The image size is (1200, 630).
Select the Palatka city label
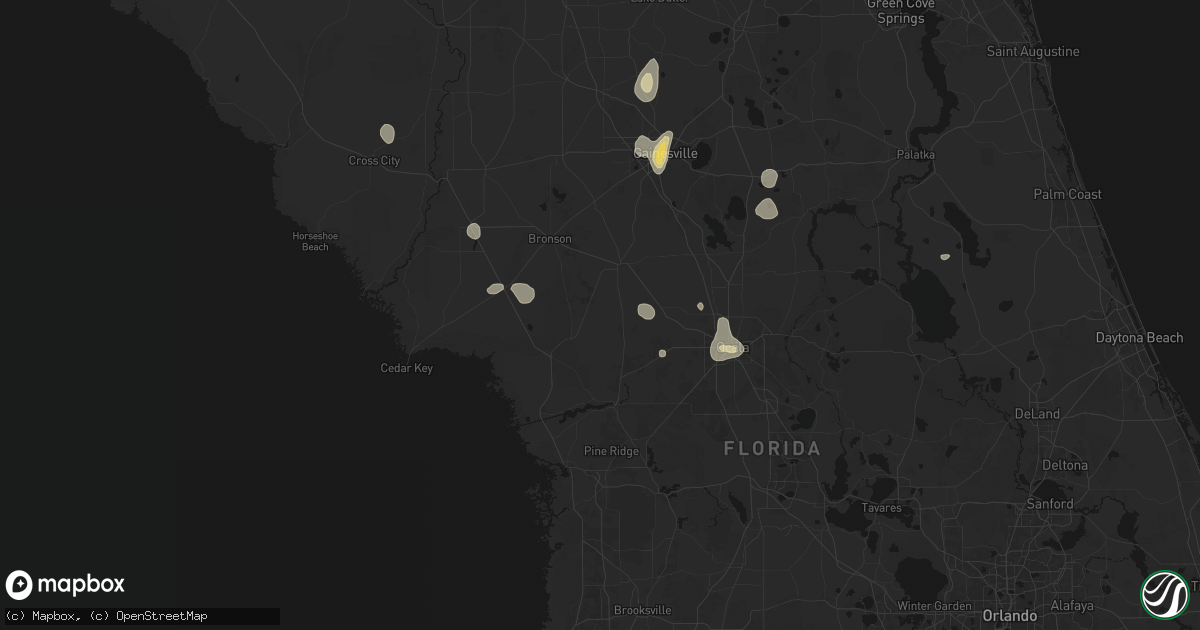coord(916,154)
